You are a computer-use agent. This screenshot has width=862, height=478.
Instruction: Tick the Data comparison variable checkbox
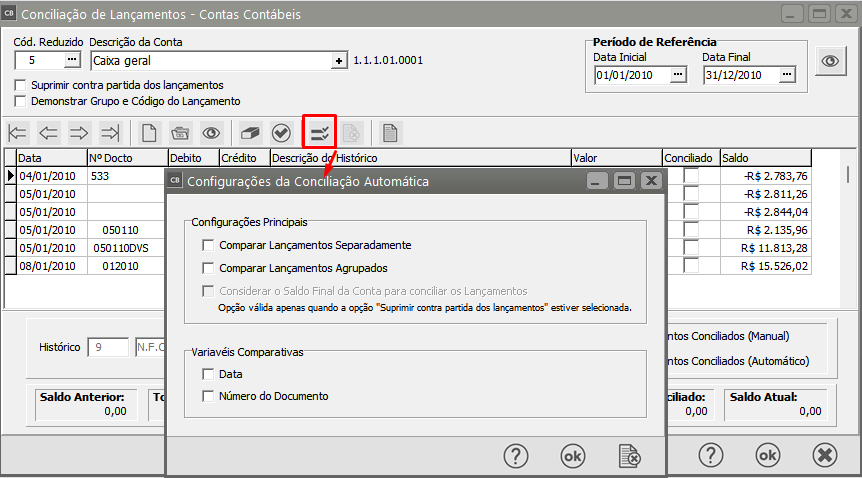pos(208,374)
